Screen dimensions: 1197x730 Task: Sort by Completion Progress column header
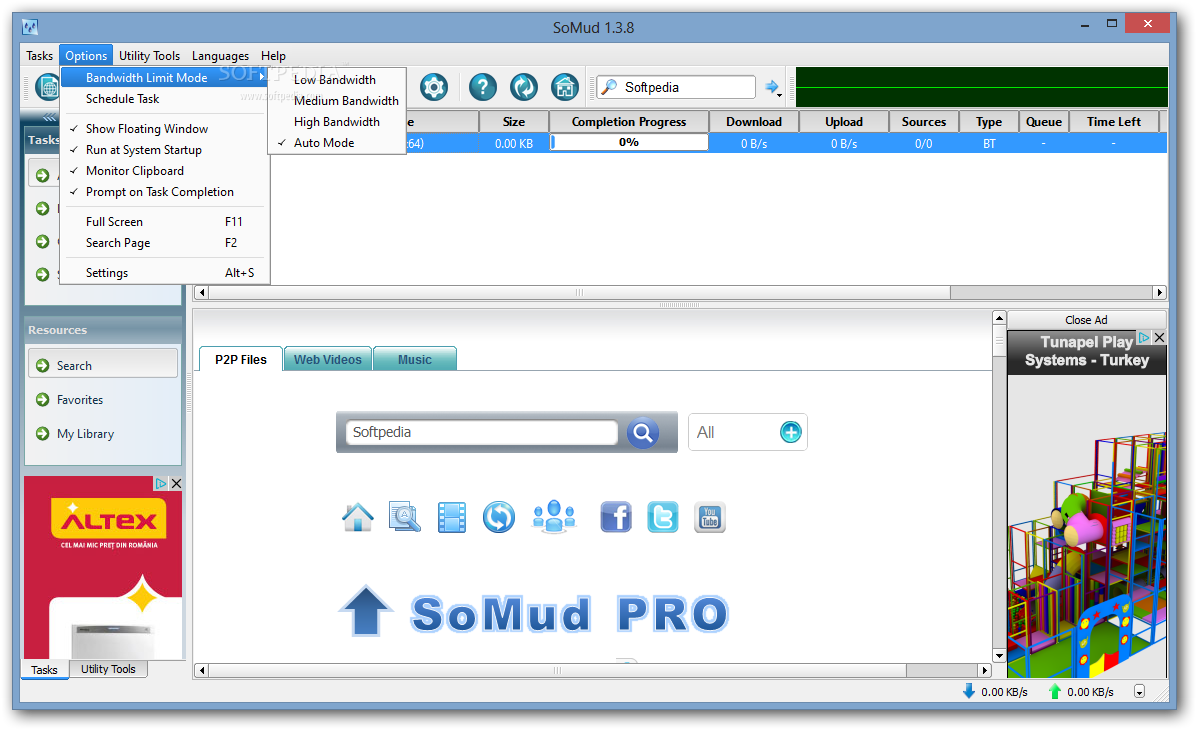point(629,121)
